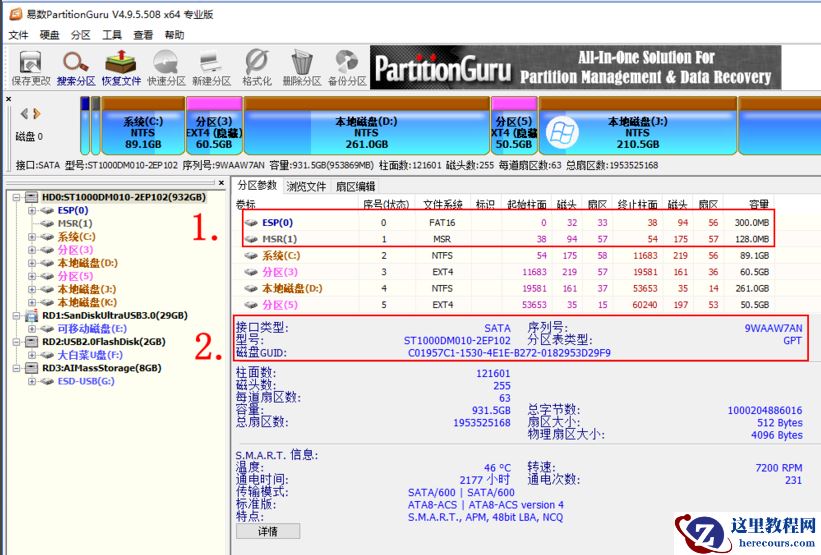
Task: Select 本地磁盘(D:) block in disk map
Action: click(367, 126)
